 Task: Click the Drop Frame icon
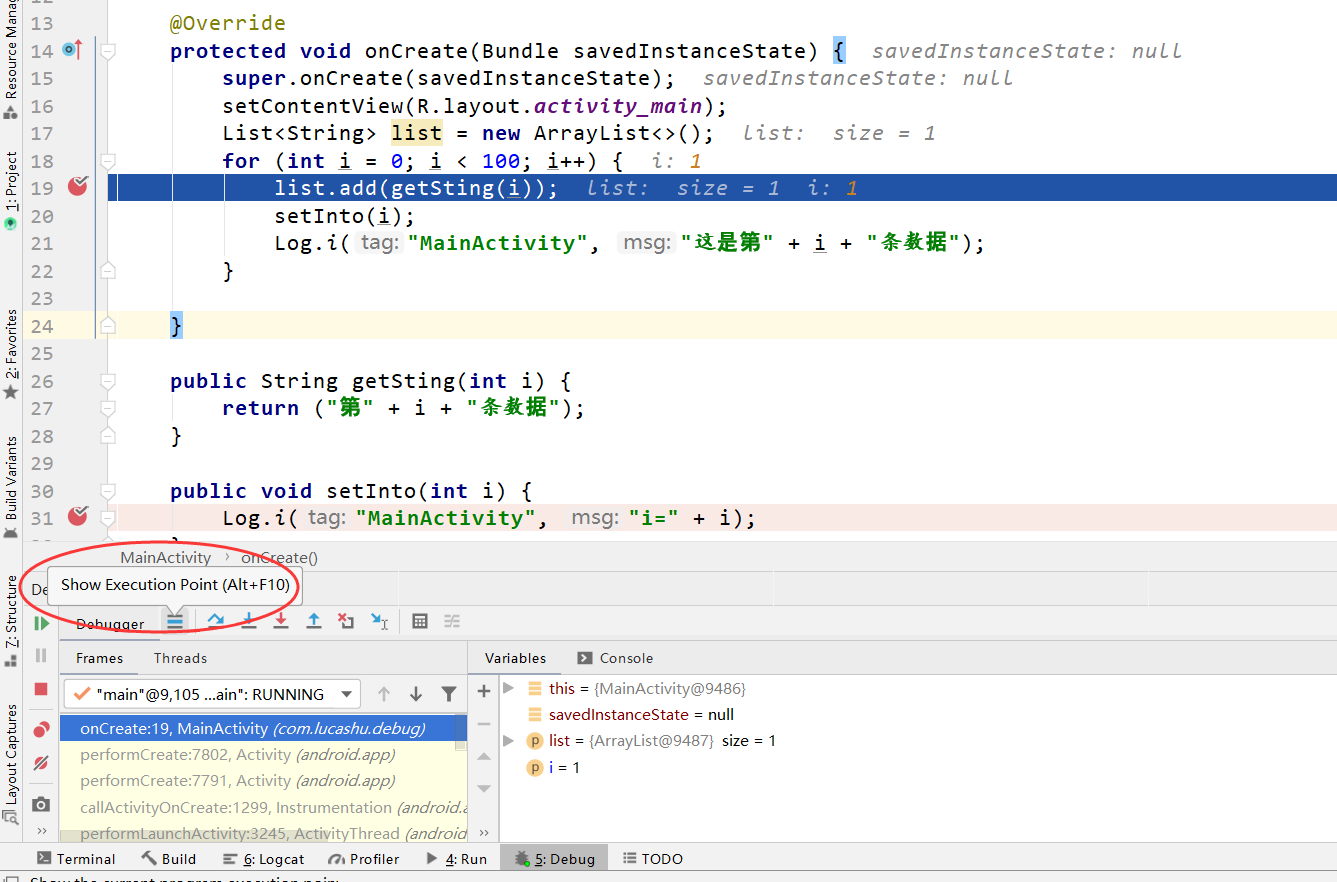pyautogui.click(x=346, y=621)
